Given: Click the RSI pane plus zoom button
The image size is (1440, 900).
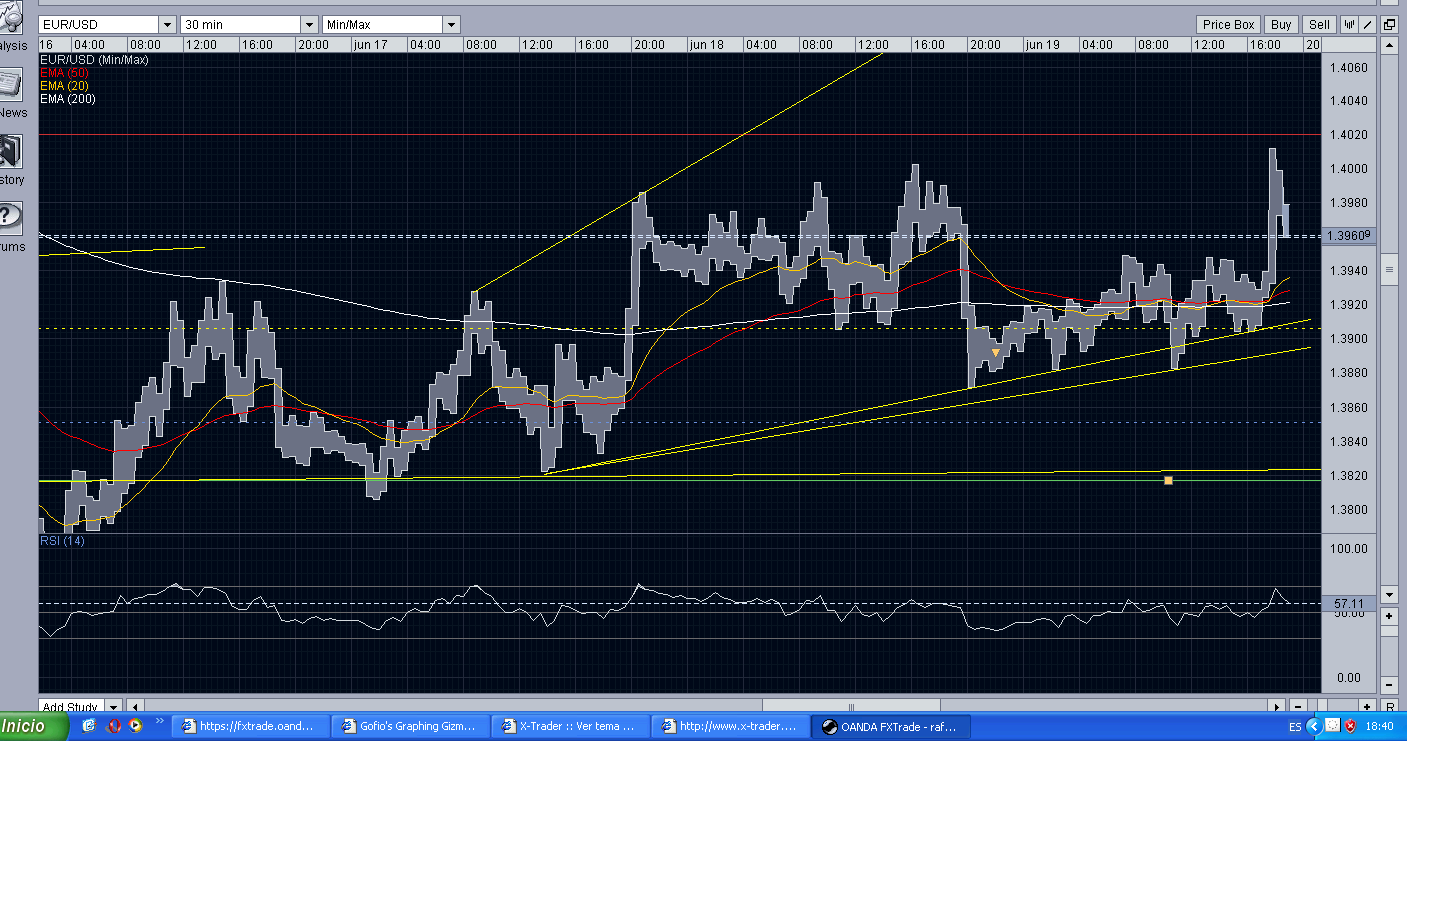Looking at the screenshot, I should (1389, 616).
